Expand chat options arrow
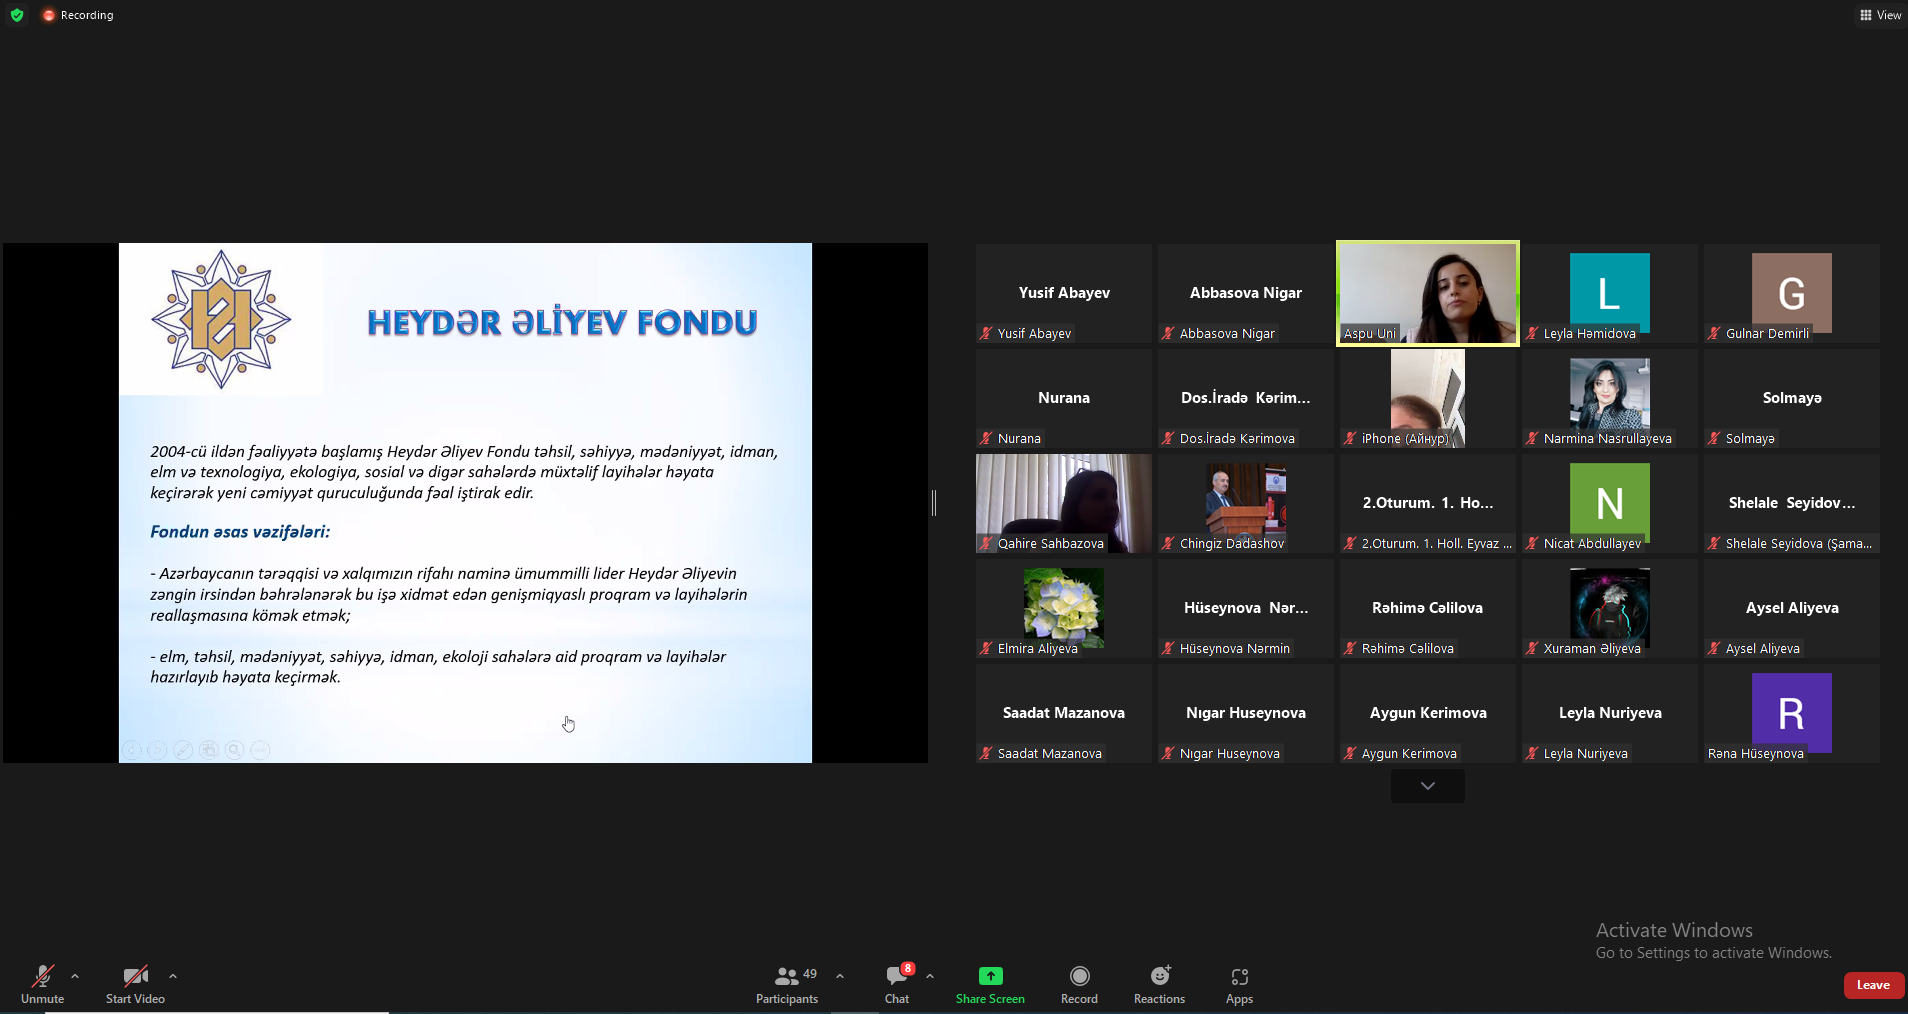 (x=930, y=976)
